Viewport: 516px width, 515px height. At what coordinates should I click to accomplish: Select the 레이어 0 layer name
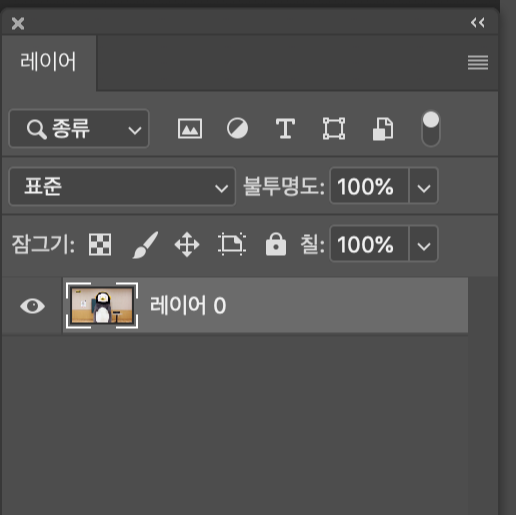pos(188,305)
